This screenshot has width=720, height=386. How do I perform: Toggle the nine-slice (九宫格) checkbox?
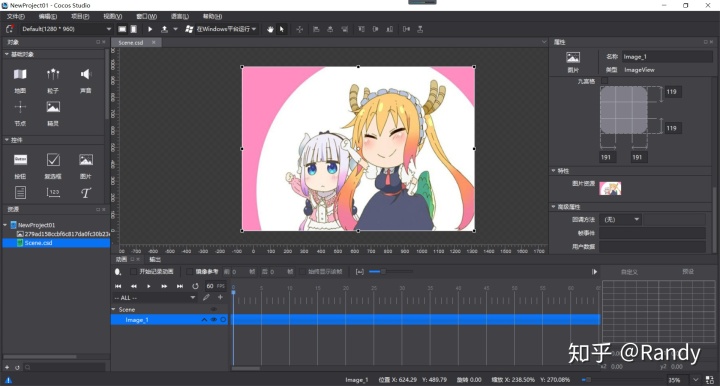tap(604, 81)
